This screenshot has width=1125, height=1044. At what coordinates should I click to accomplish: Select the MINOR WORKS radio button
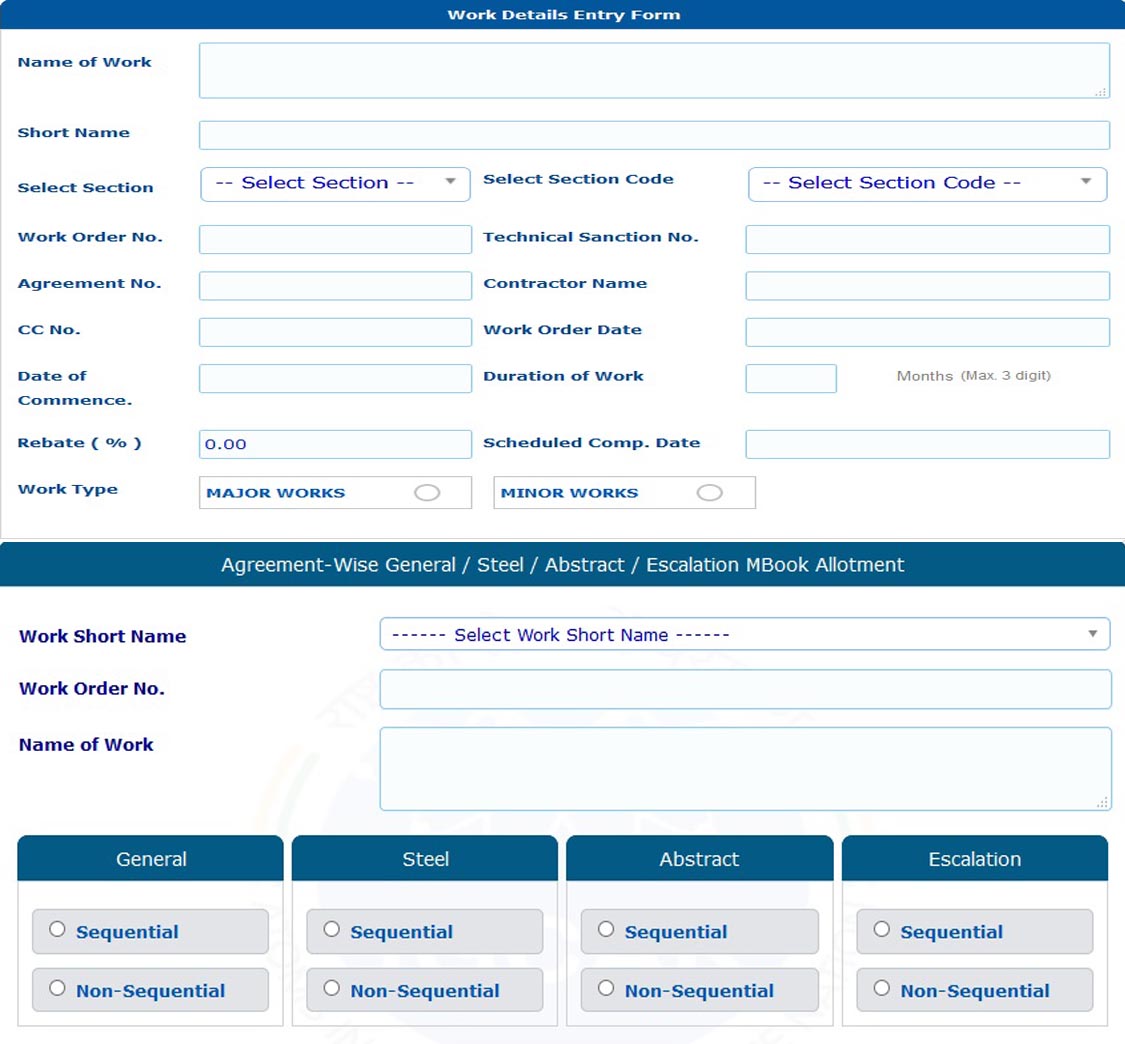[709, 493]
